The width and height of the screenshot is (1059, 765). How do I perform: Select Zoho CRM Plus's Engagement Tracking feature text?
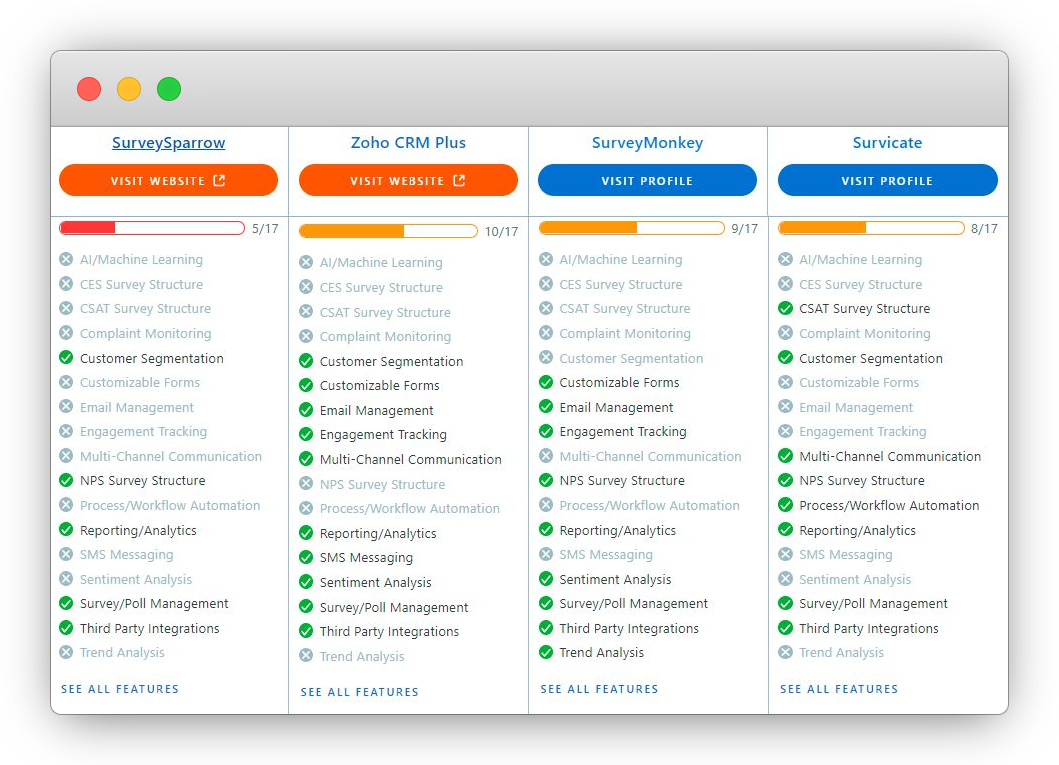pos(383,435)
